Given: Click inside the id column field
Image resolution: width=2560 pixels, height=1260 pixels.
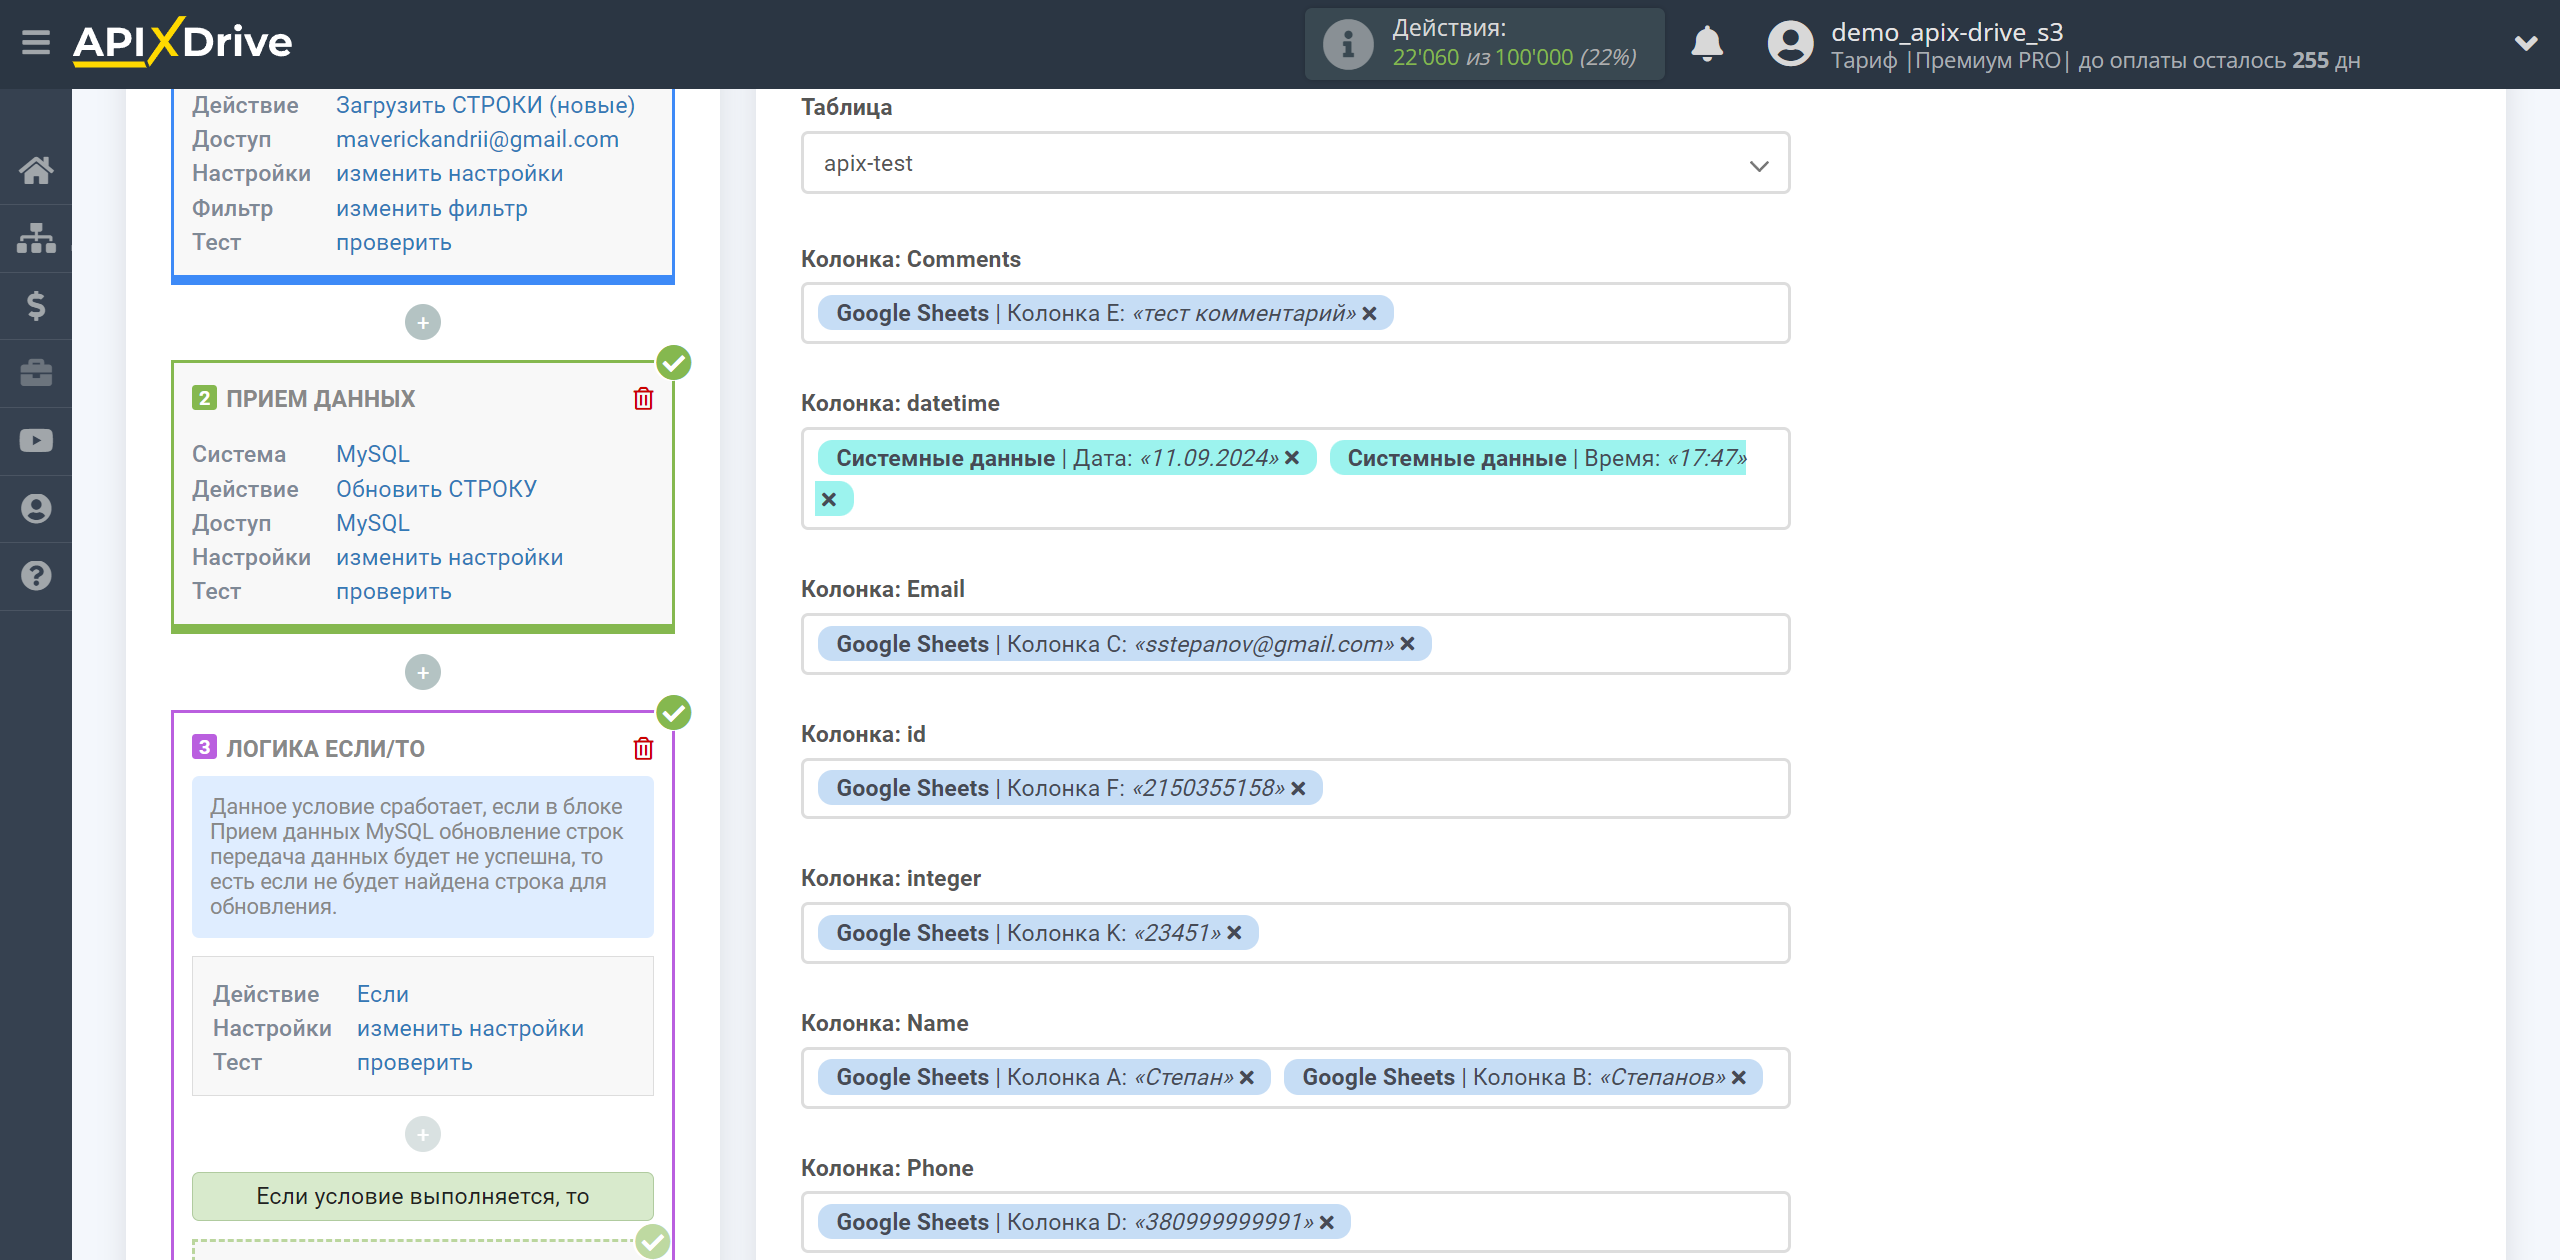Looking at the screenshot, I should (x=1295, y=789).
